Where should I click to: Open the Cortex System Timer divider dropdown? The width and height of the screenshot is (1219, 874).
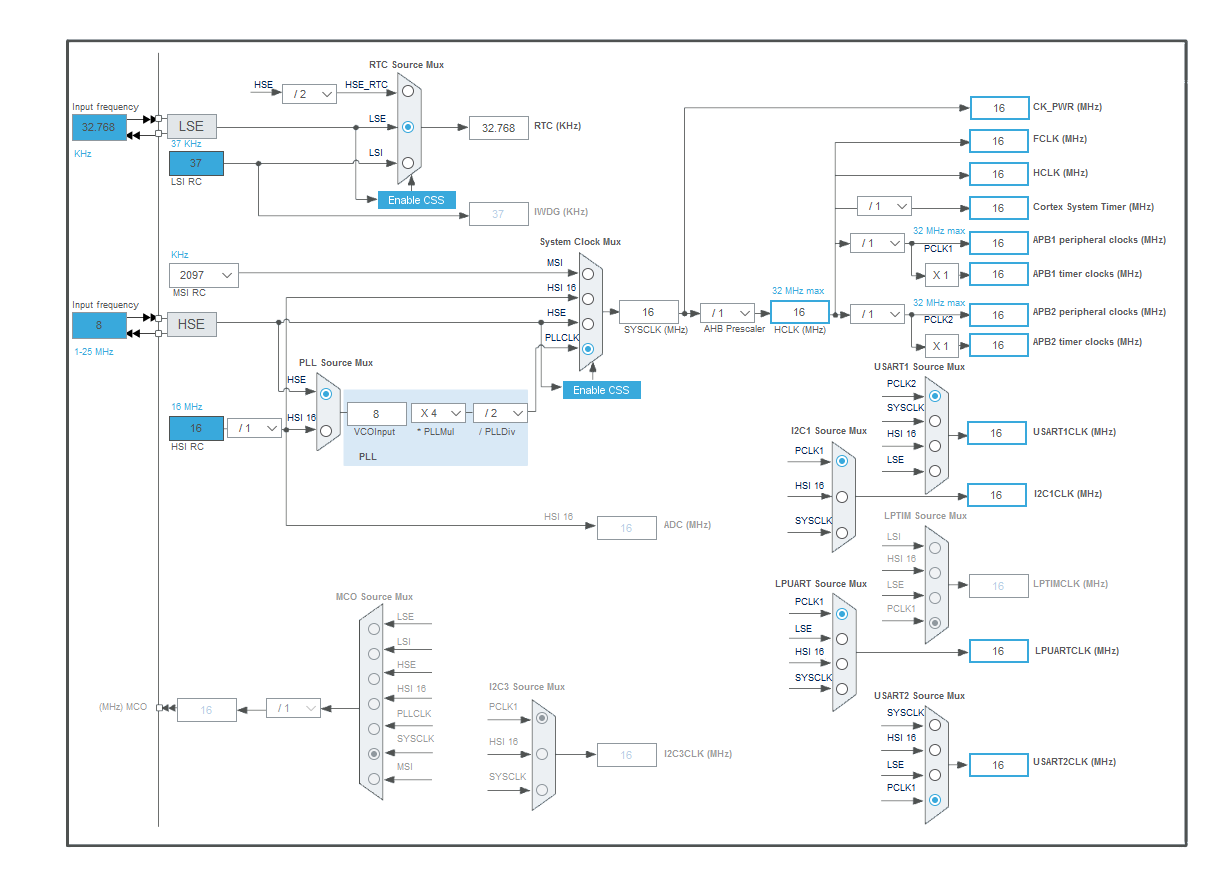click(884, 205)
